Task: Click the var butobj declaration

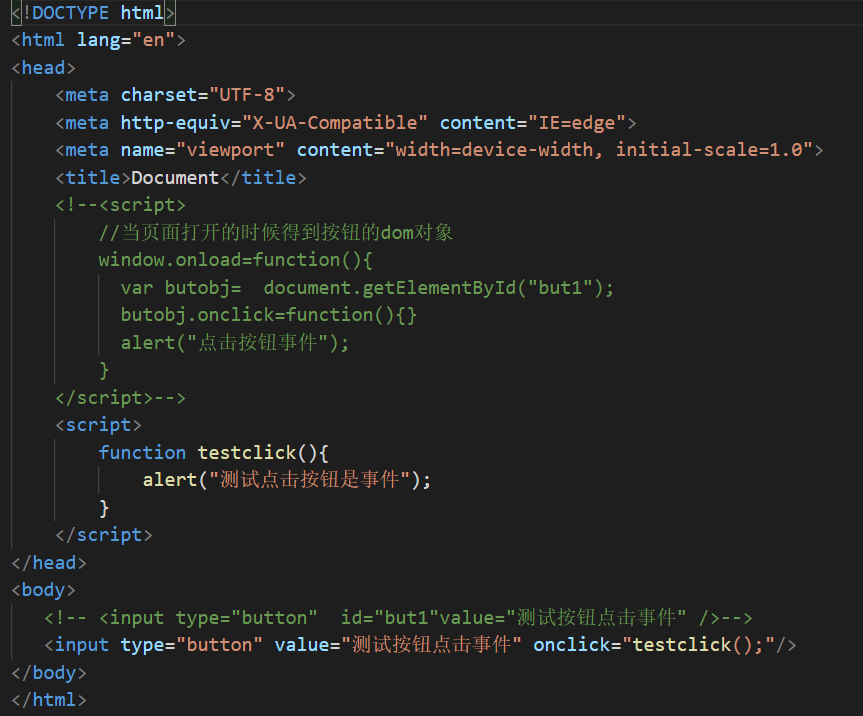Action: point(180,287)
